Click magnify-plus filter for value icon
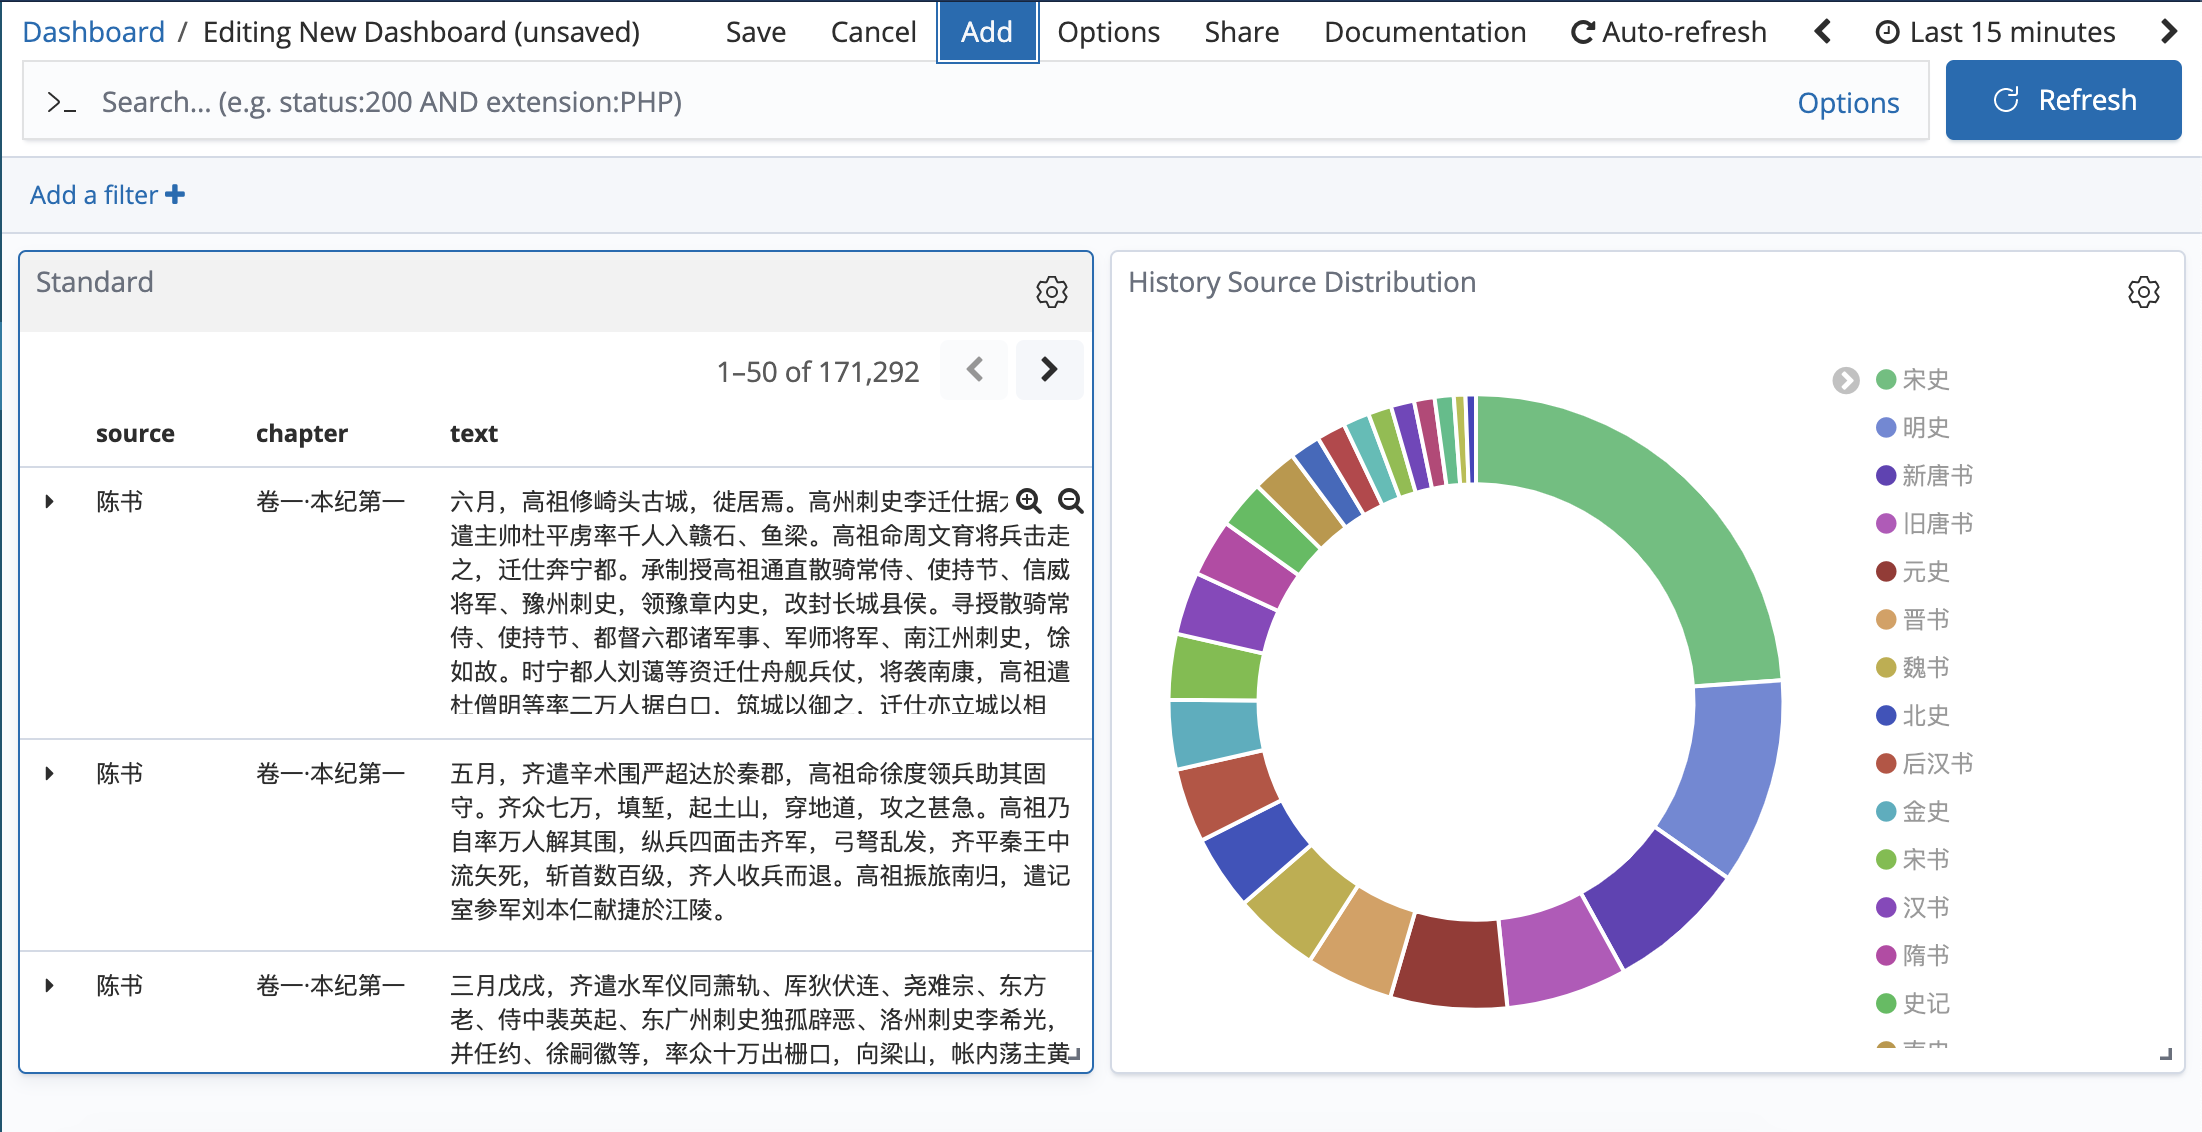The width and height of the screenshot is (2202, 1132). click(1029, 501)
